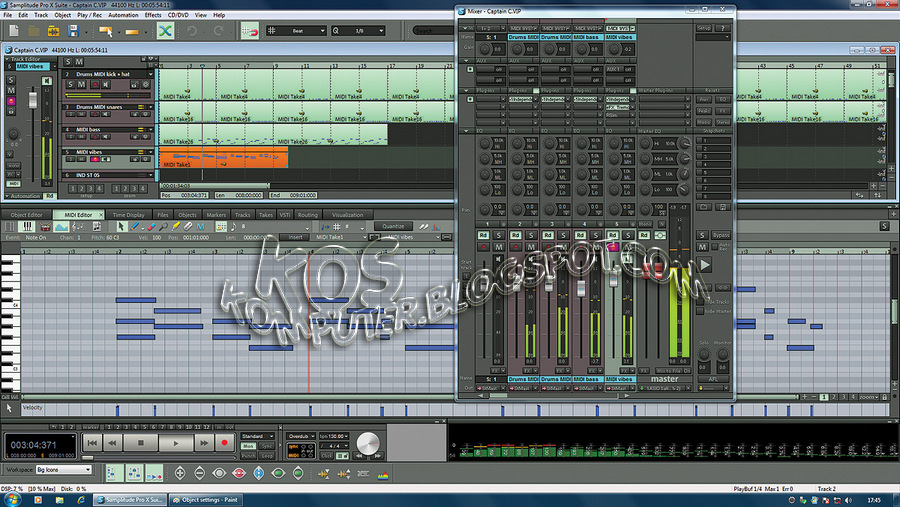Toggle the Loop button in the transport
900x507 pixels.
coord(266,455)
